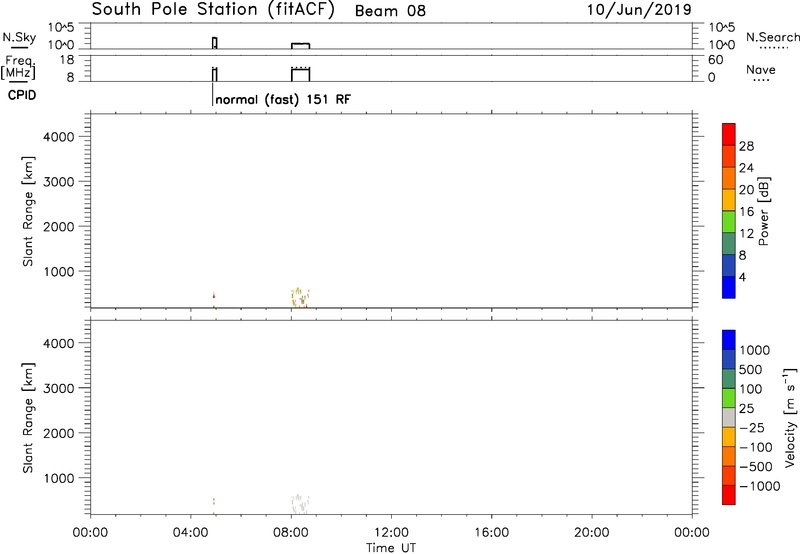Image resolution: width=800 pixels, height=554 pixels.
Task: Click the 08:00 echo cluster in power panel
Action: pyautogui.click(x=301, y=297)
